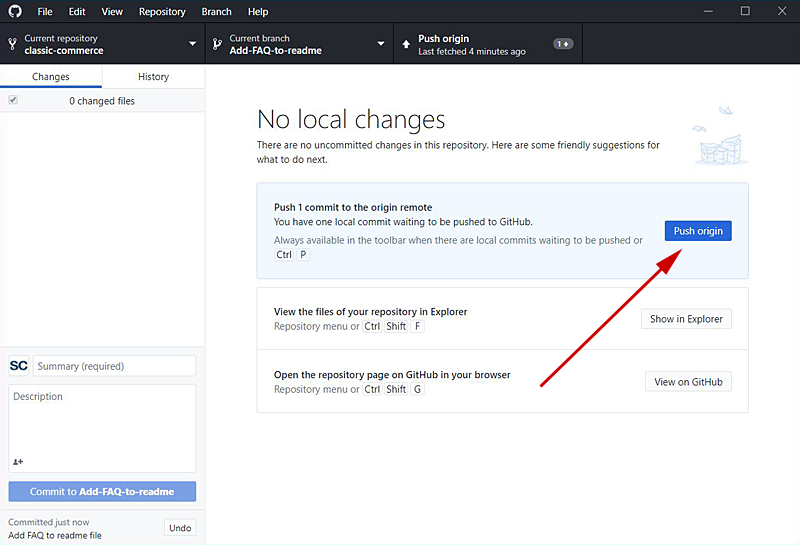This screenshot has height=545, width=800.
Task: Open the View menu
Action: [112, 11]
